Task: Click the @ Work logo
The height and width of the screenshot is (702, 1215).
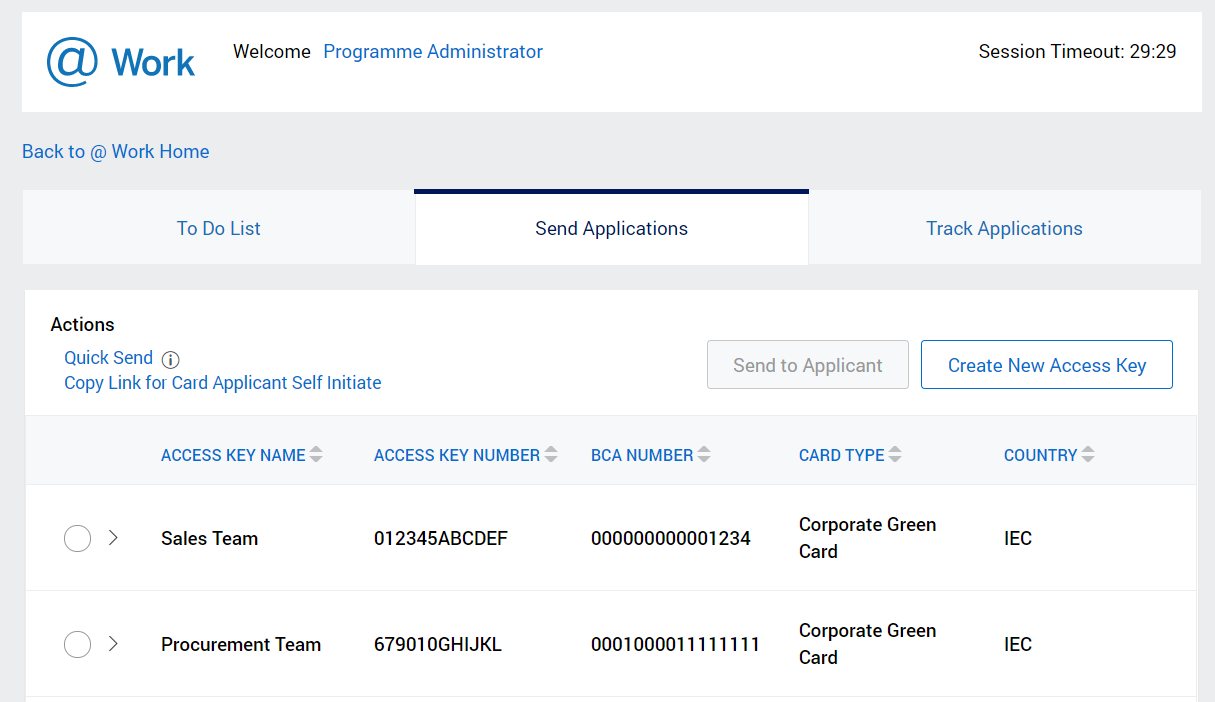Action: click(120, 62)
